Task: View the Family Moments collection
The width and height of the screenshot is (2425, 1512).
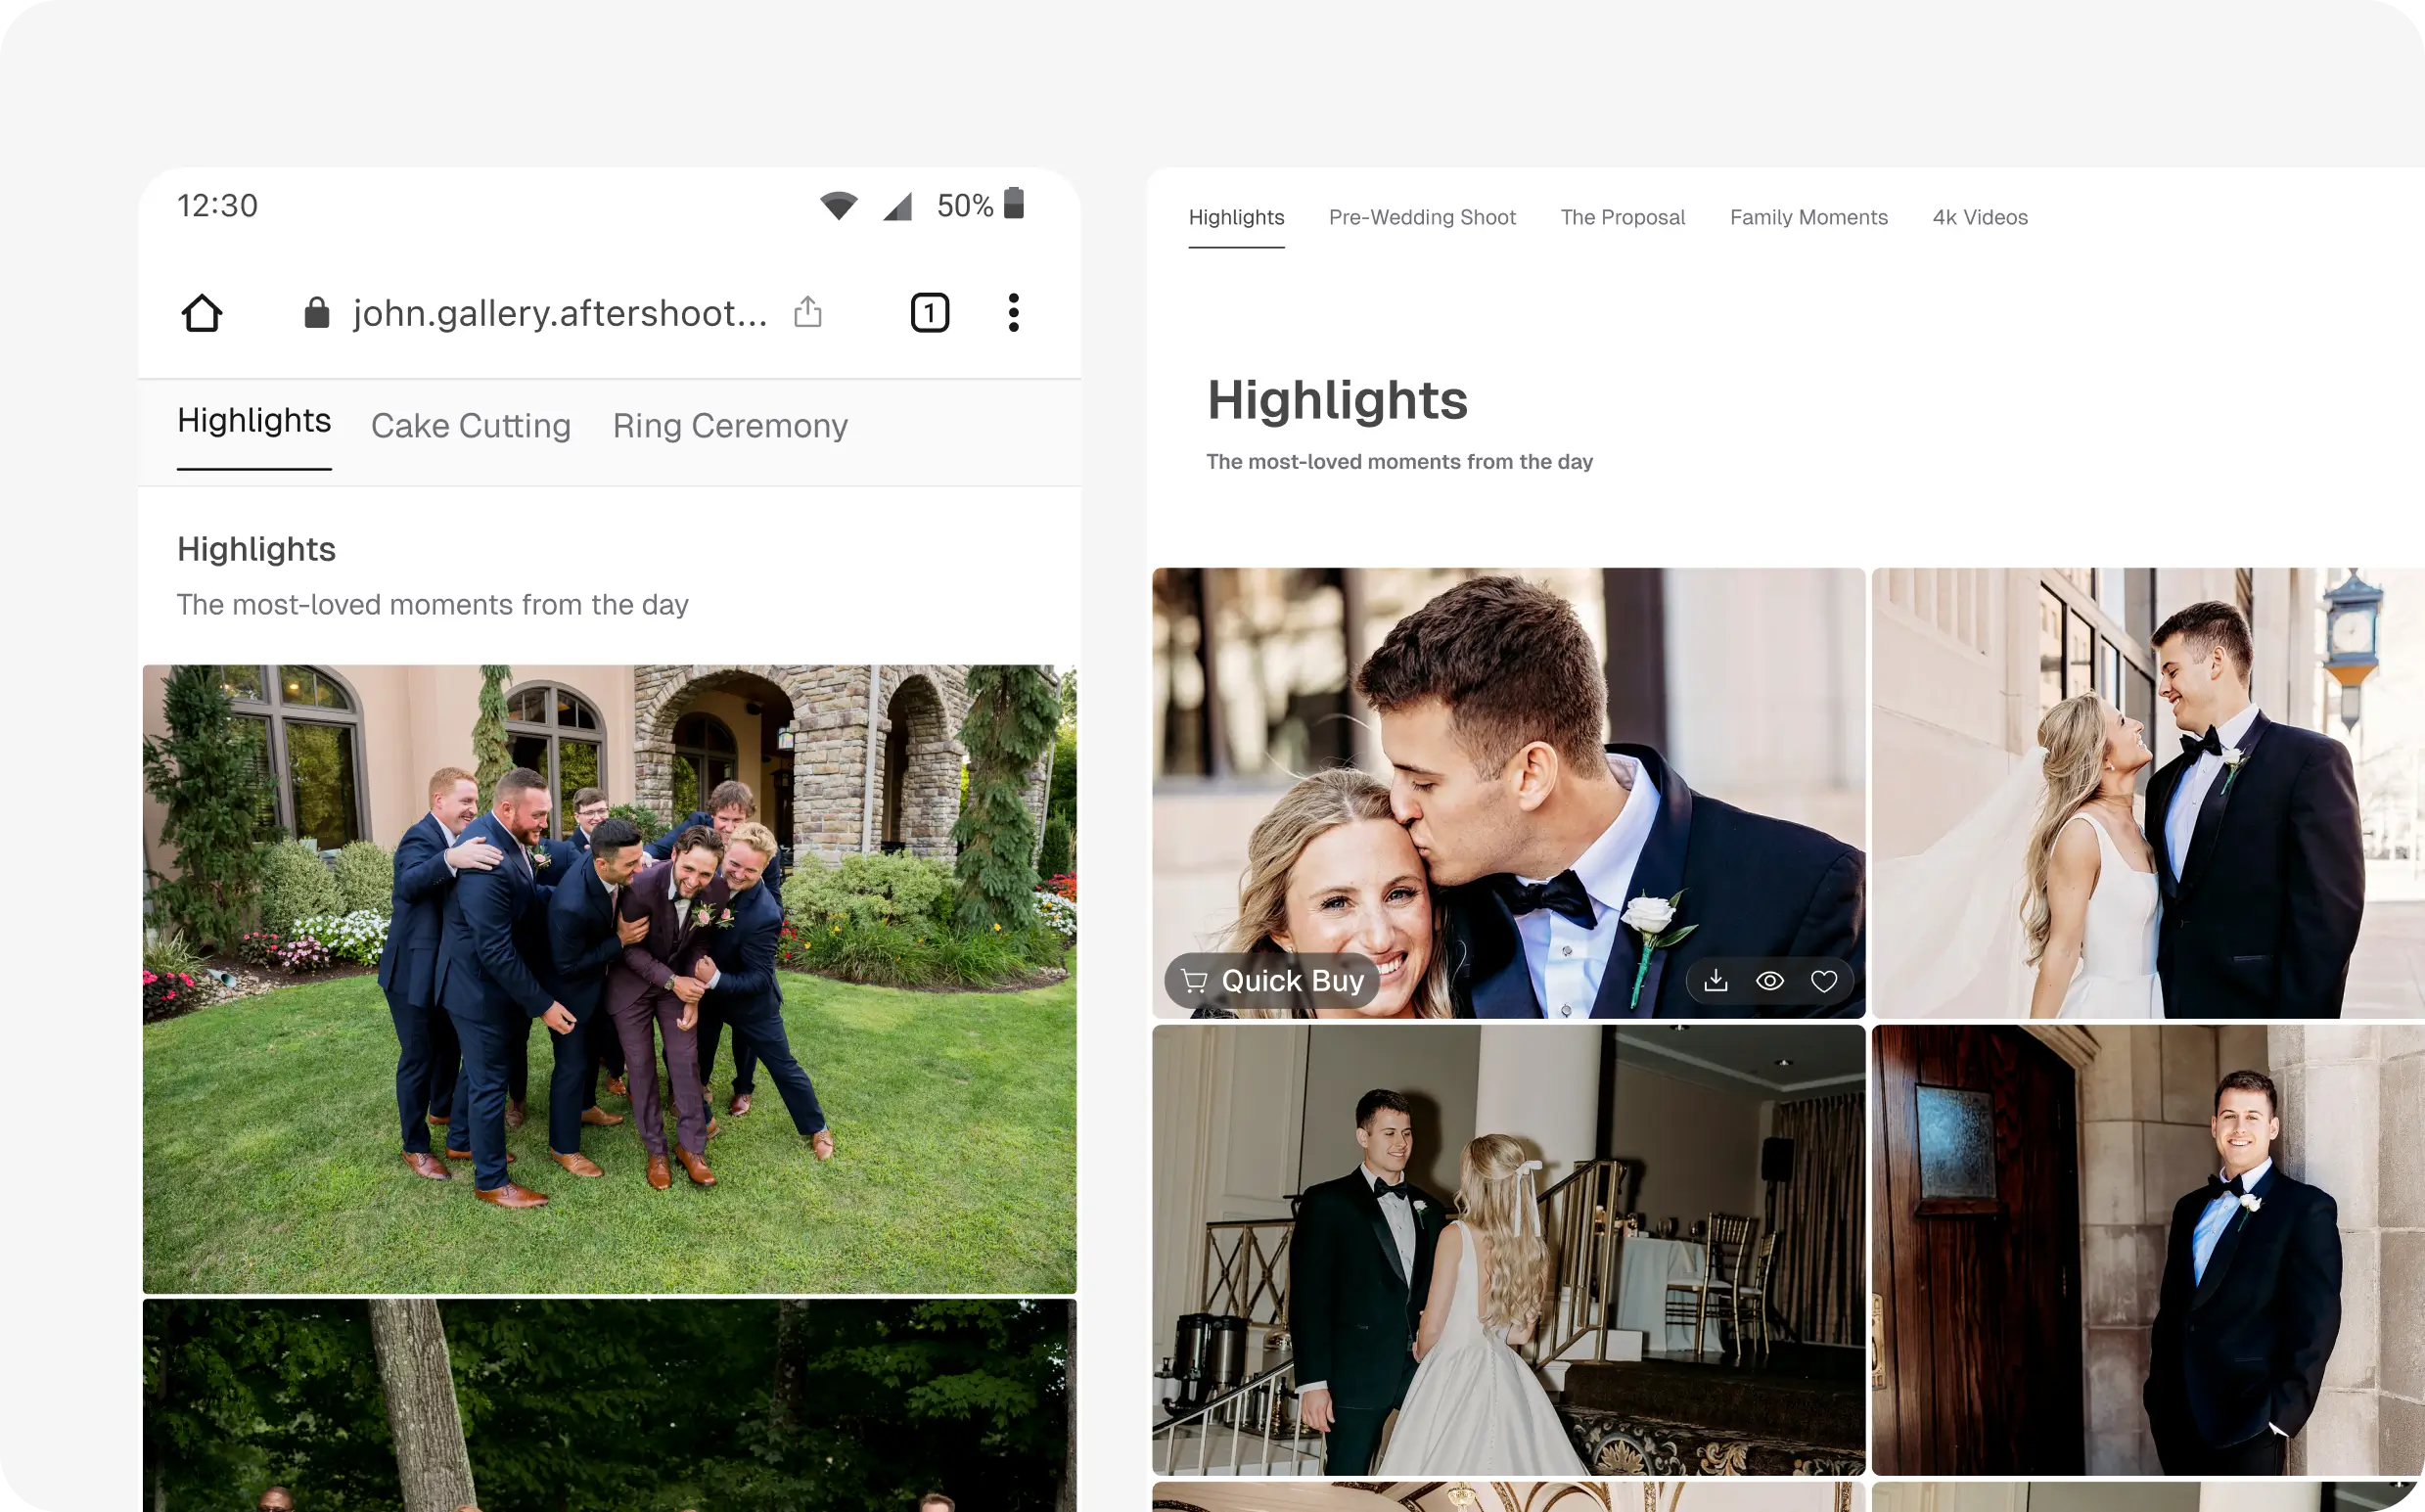Action: (1808, 217)
